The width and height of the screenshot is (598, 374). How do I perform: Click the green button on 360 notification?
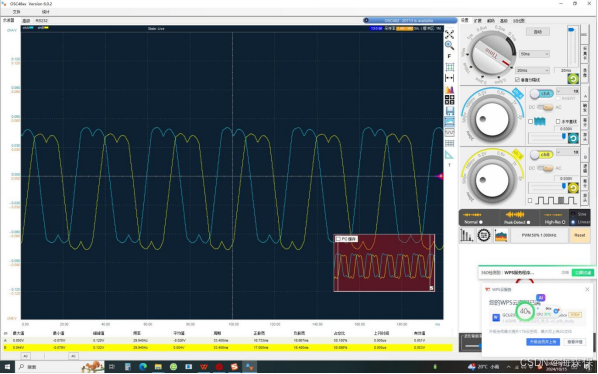[x=582, y=273]
